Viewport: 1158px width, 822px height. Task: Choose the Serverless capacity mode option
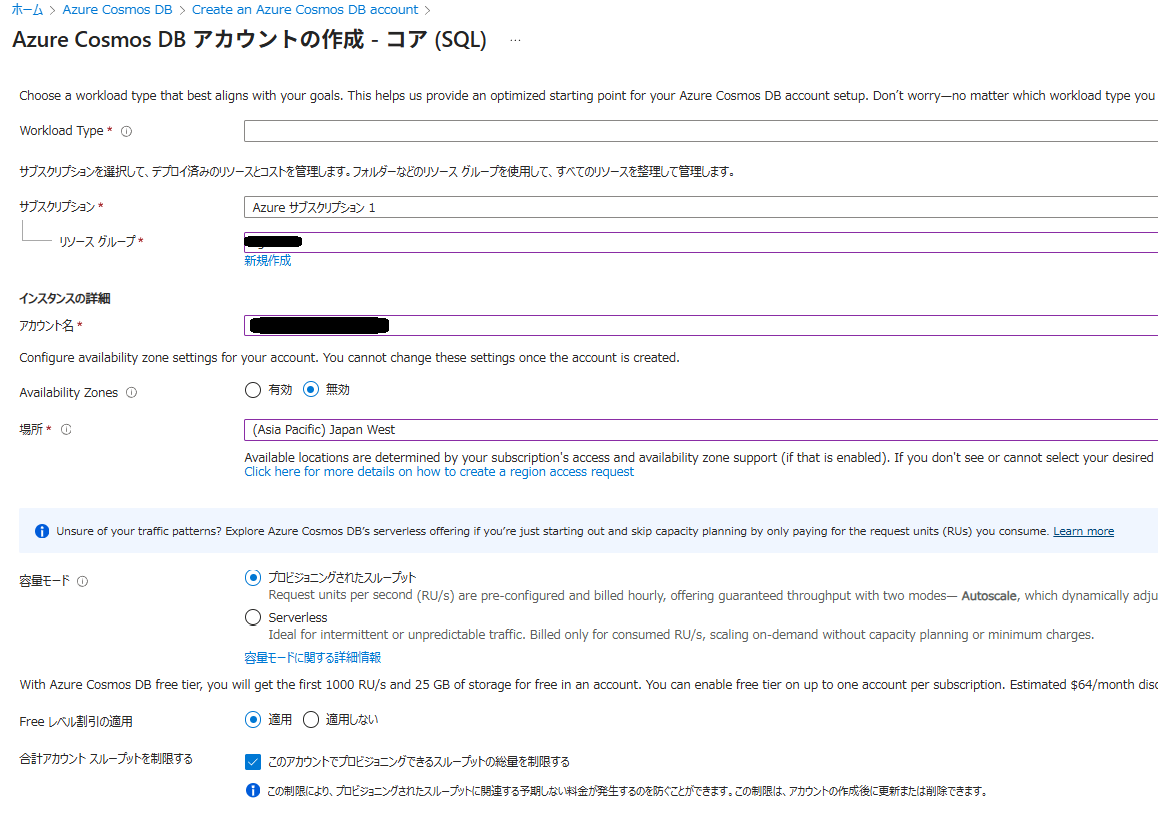coord(253,617)
